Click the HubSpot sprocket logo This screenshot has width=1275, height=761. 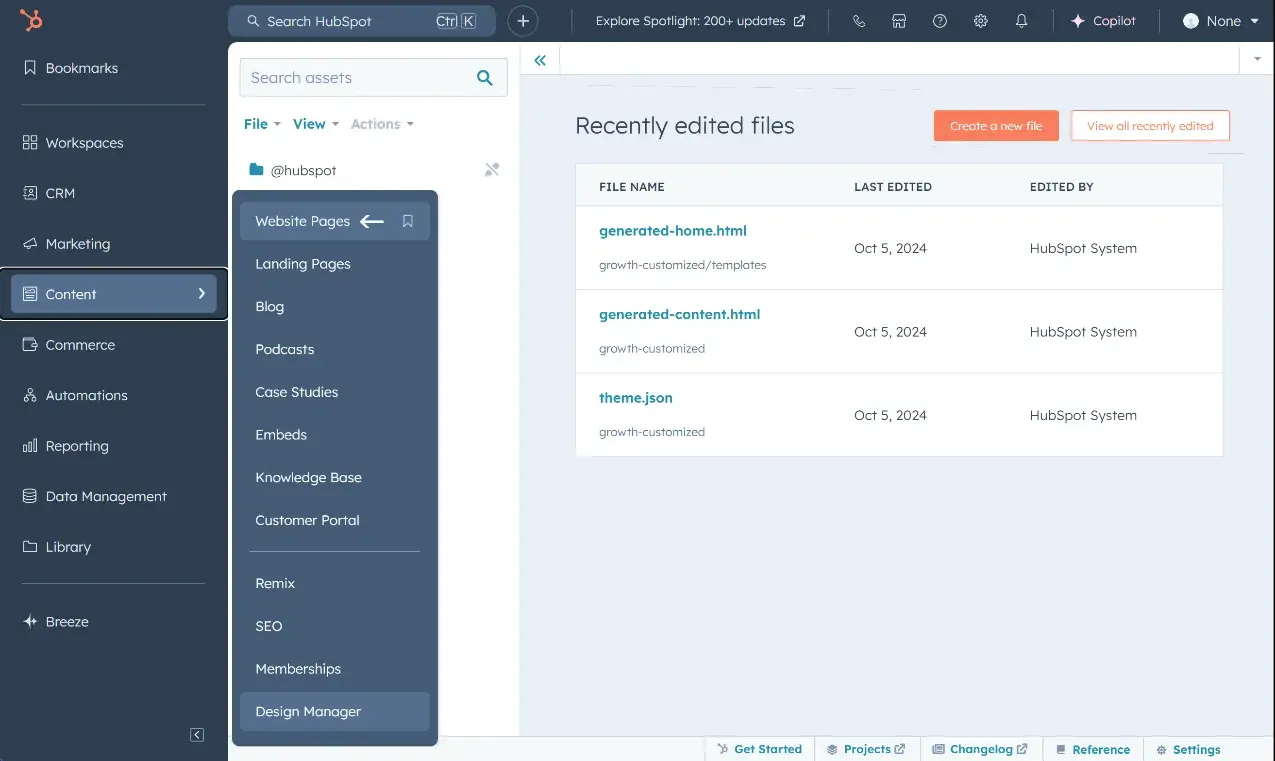pos(31,20)
